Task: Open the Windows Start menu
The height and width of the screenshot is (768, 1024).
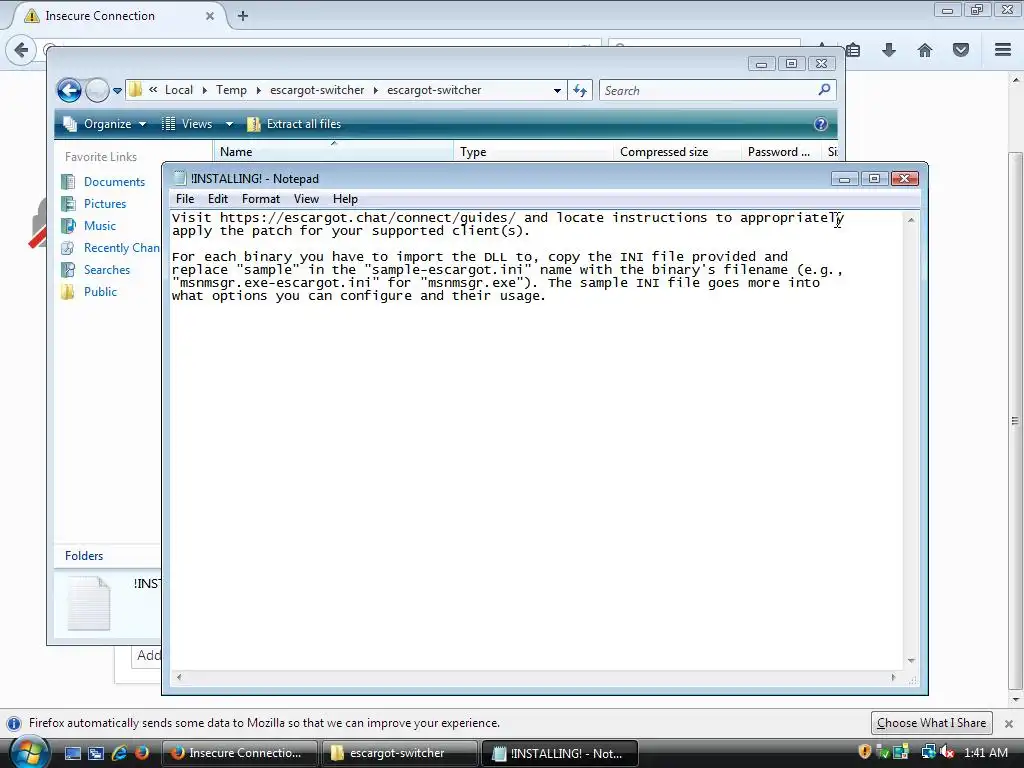Action: click(x=29, y=753)
